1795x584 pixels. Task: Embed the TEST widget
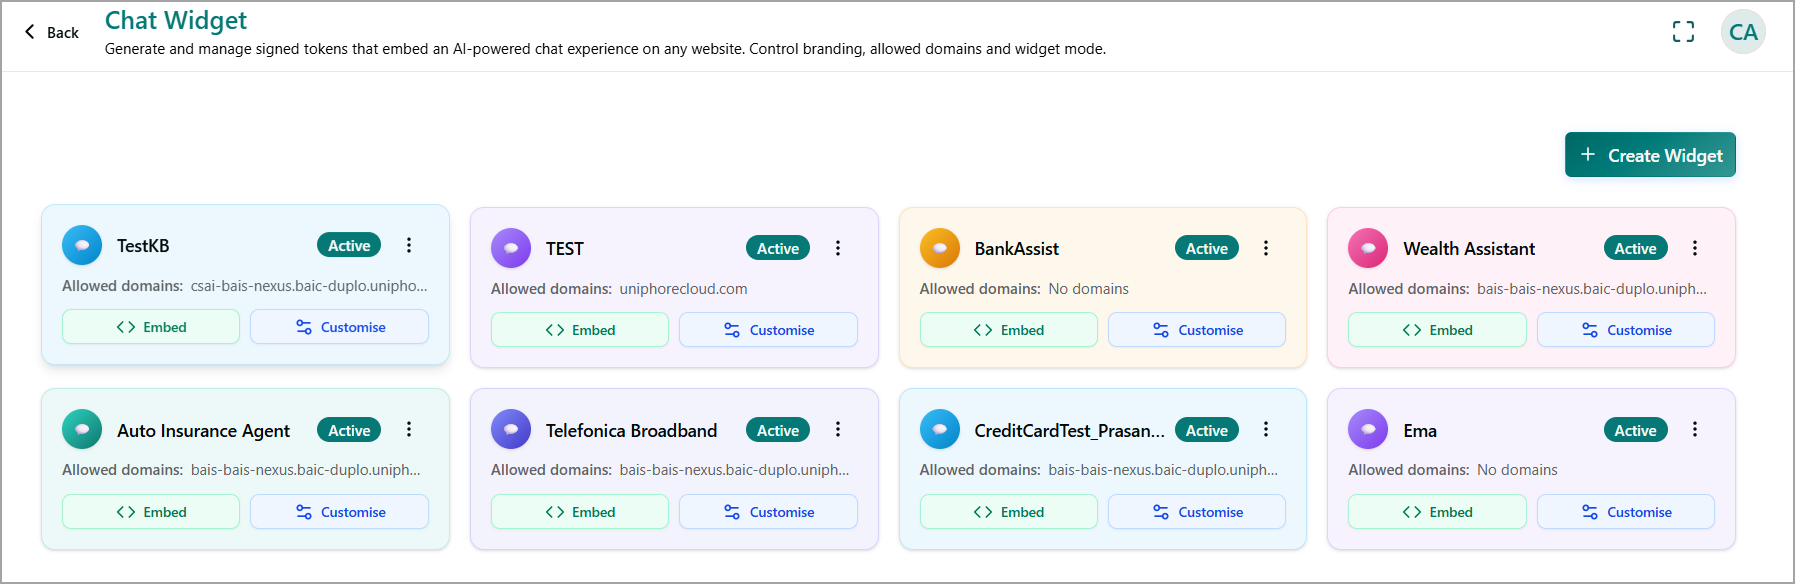[580, 330]
